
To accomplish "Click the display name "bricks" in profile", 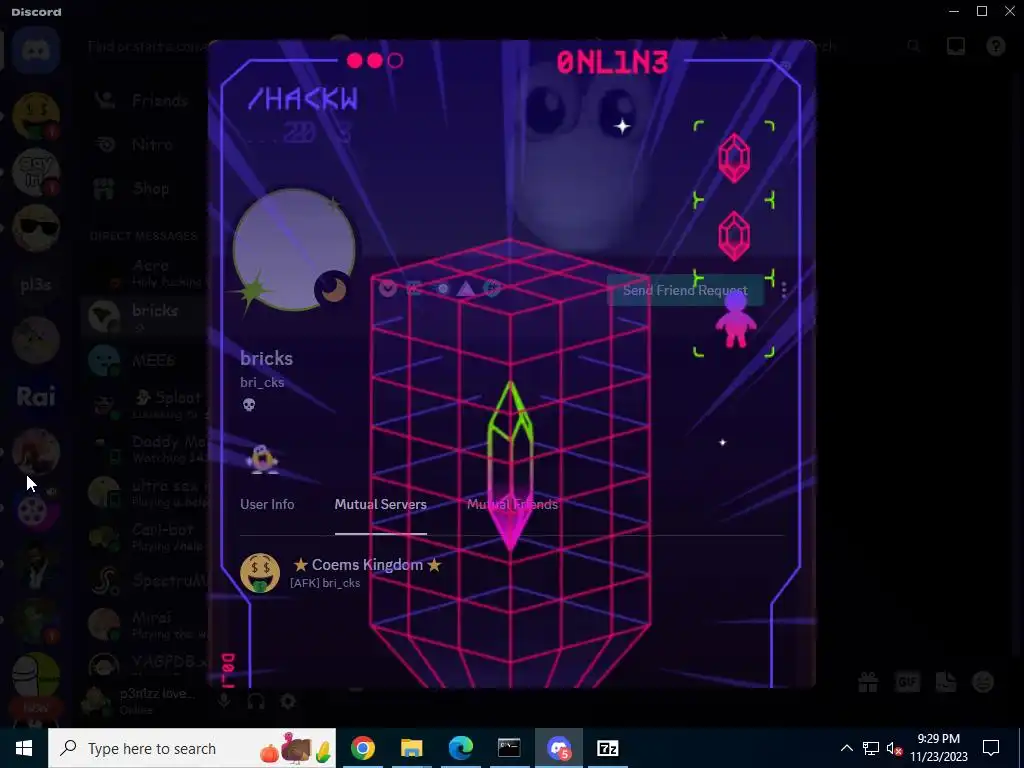I will coord(266,358).
